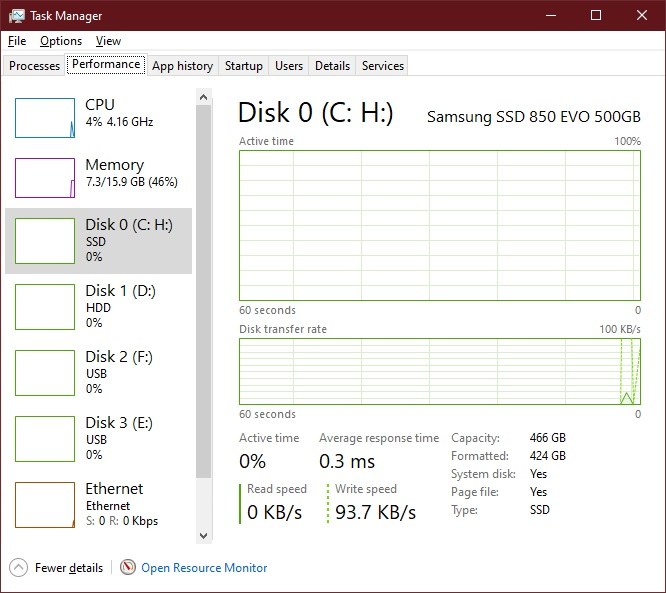This screenshot has height=593, width=666.
Task: Open the File menu
Action: (17, 41)
